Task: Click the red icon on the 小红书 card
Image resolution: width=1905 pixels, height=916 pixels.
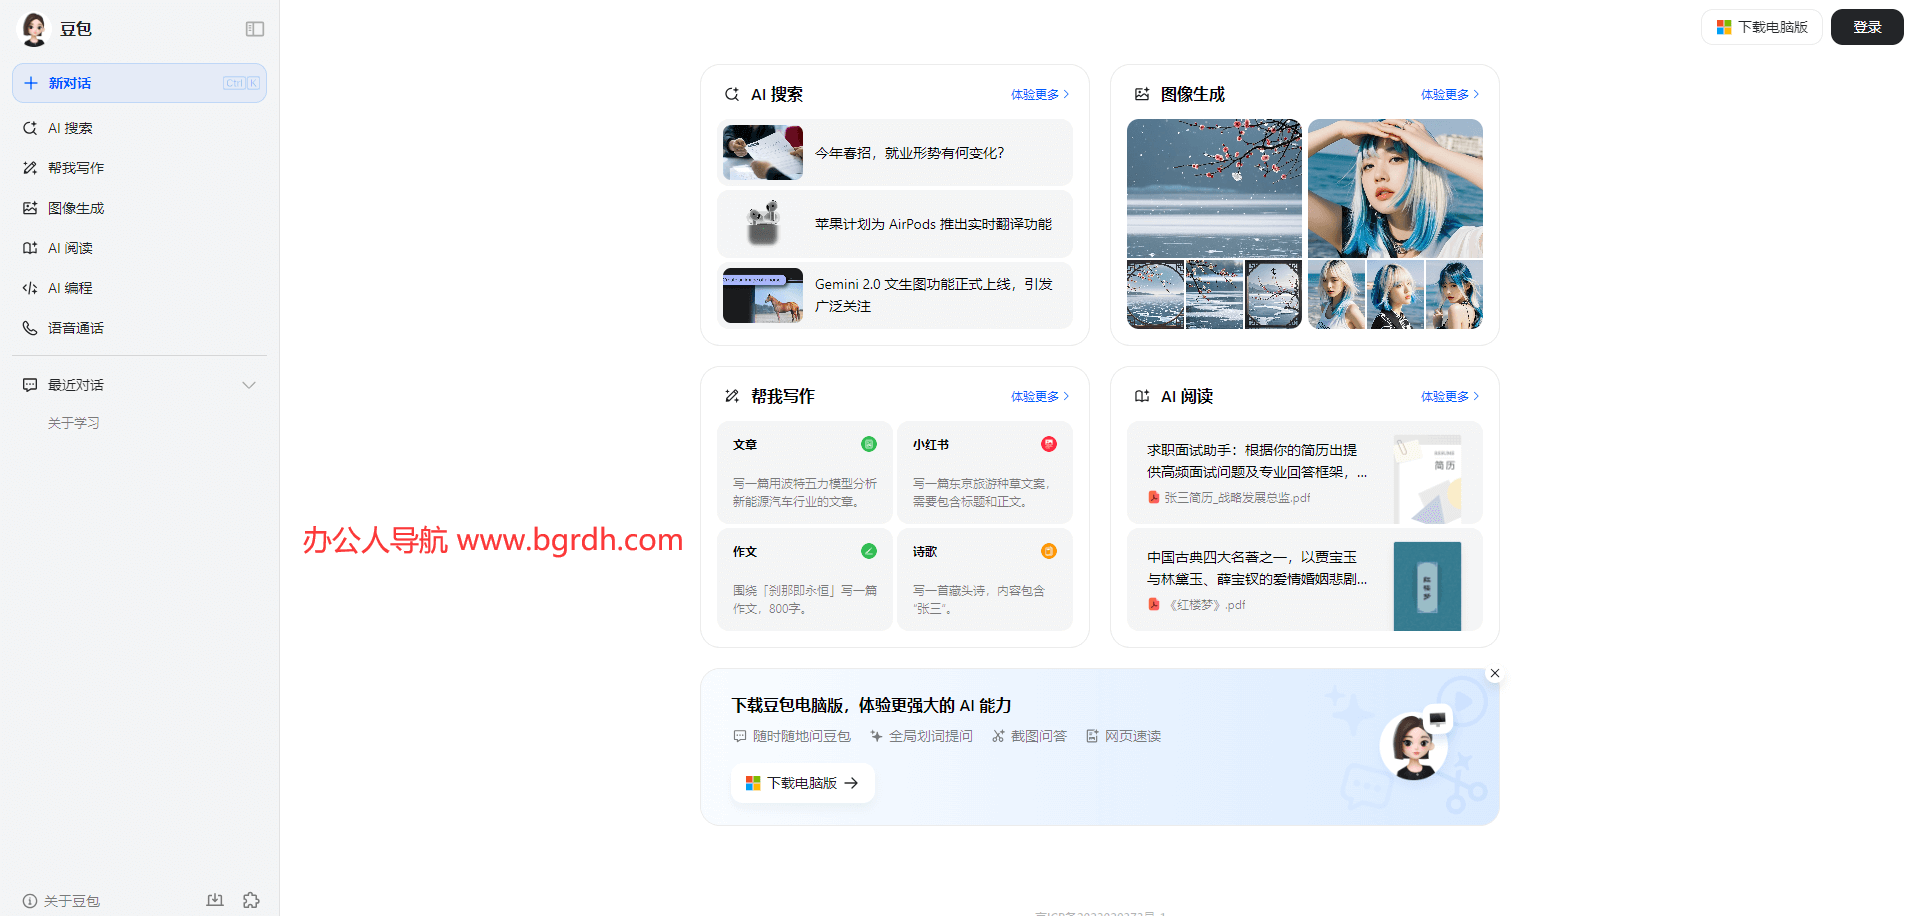Action: pyautogui.click(x=1049, y=444)
